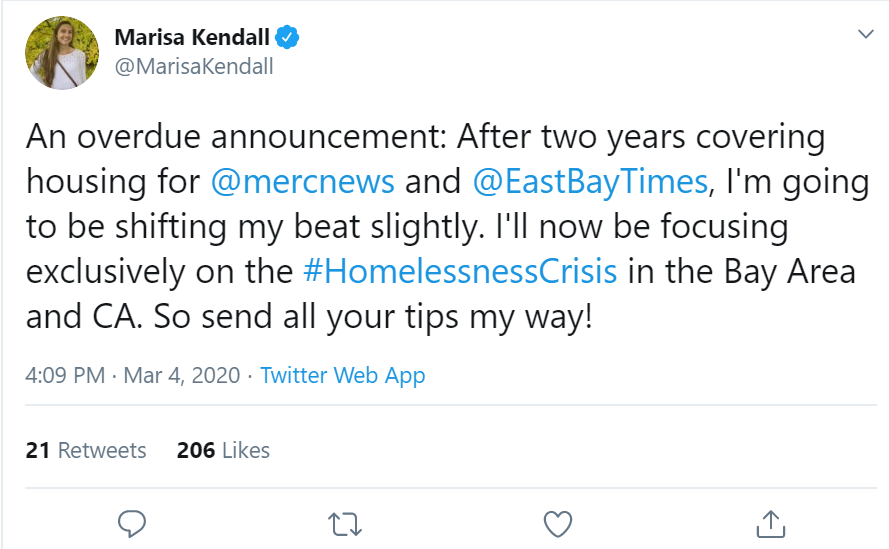Open Marisa Kendall's profile photo

pos(62,53)
